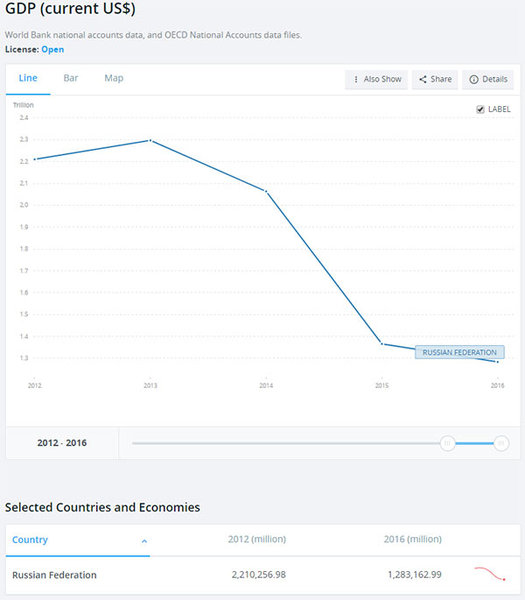Select the Line chart tab
This screenshot has height=600, width=525.
(x=28, y=78)
